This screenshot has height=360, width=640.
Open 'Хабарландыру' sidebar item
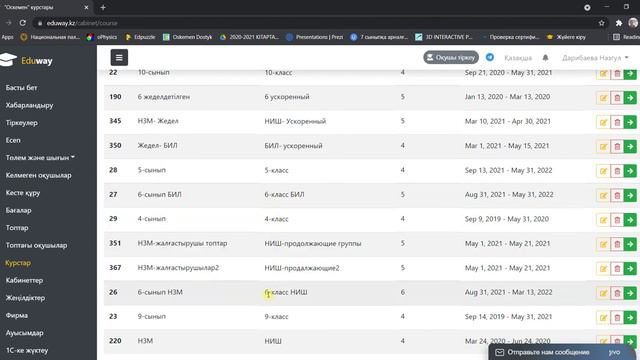coord(29,105)
